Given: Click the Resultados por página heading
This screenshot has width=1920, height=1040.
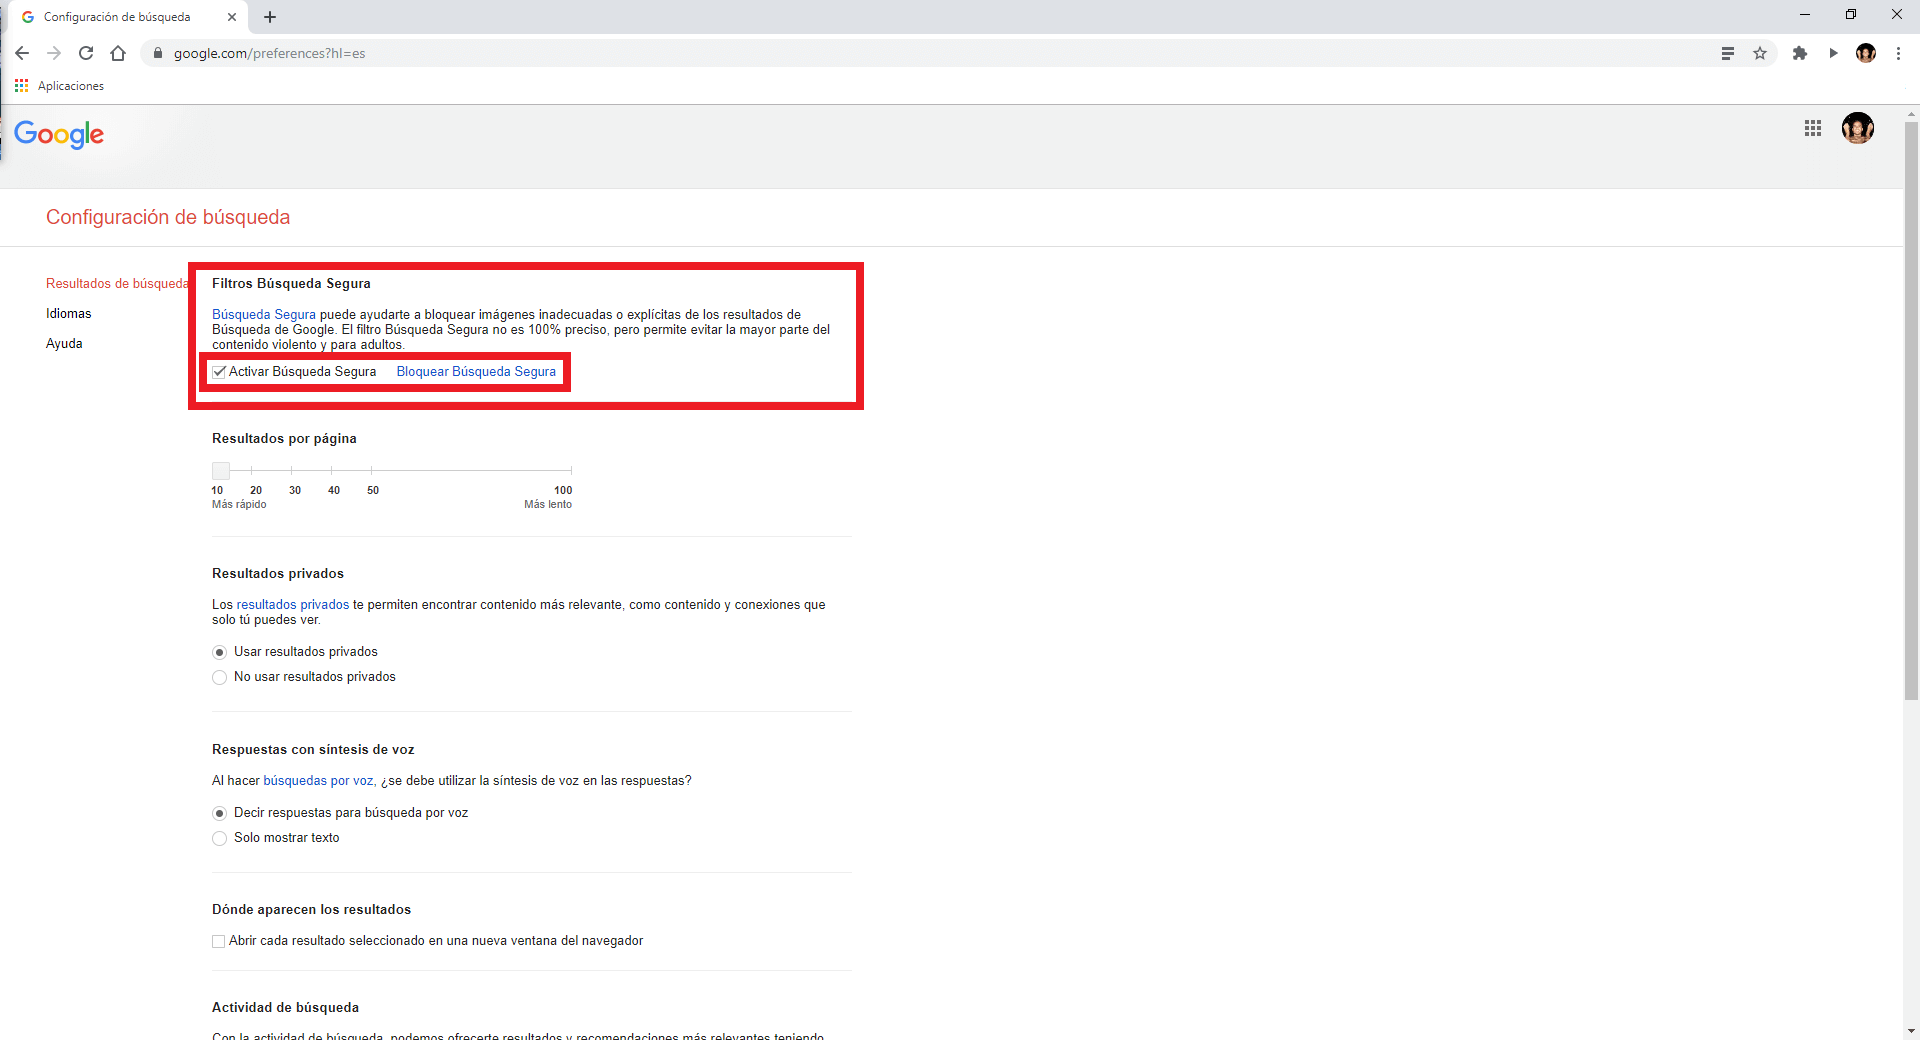Looking at the screenshot, I should (284, 439).
